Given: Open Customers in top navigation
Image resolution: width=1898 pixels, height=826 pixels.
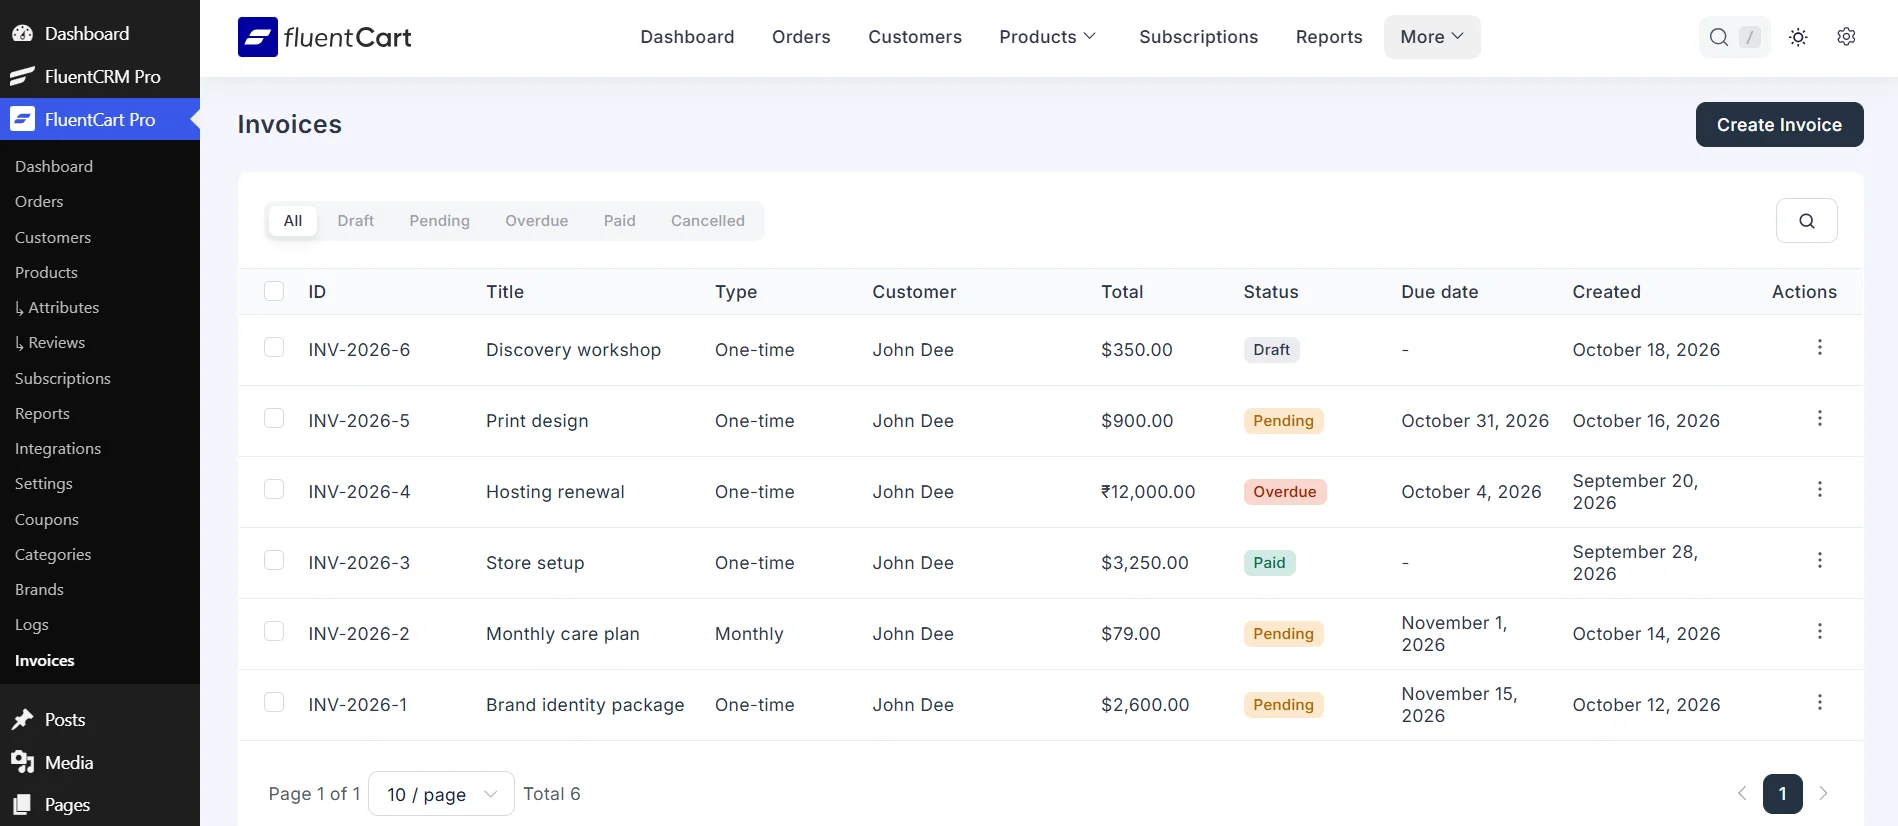Looking at the screenshot, I should [x=915, y=37].
